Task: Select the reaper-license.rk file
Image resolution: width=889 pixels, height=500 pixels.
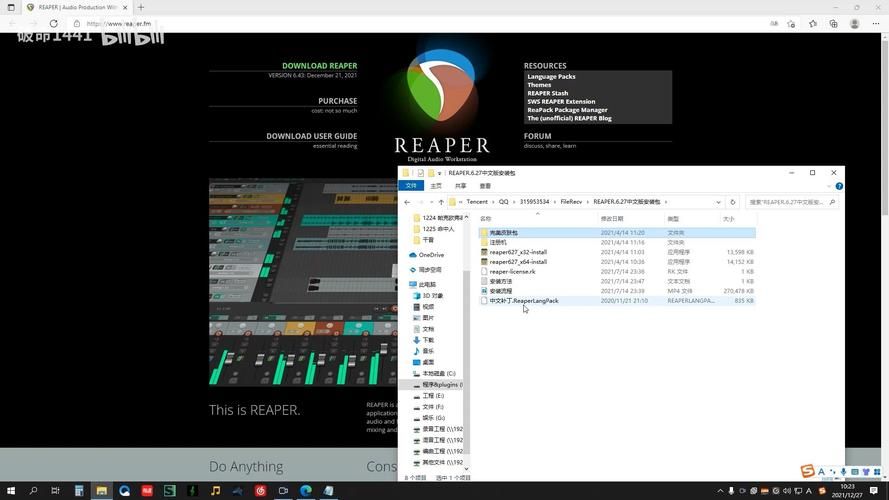Action: (x=512, y=272)
